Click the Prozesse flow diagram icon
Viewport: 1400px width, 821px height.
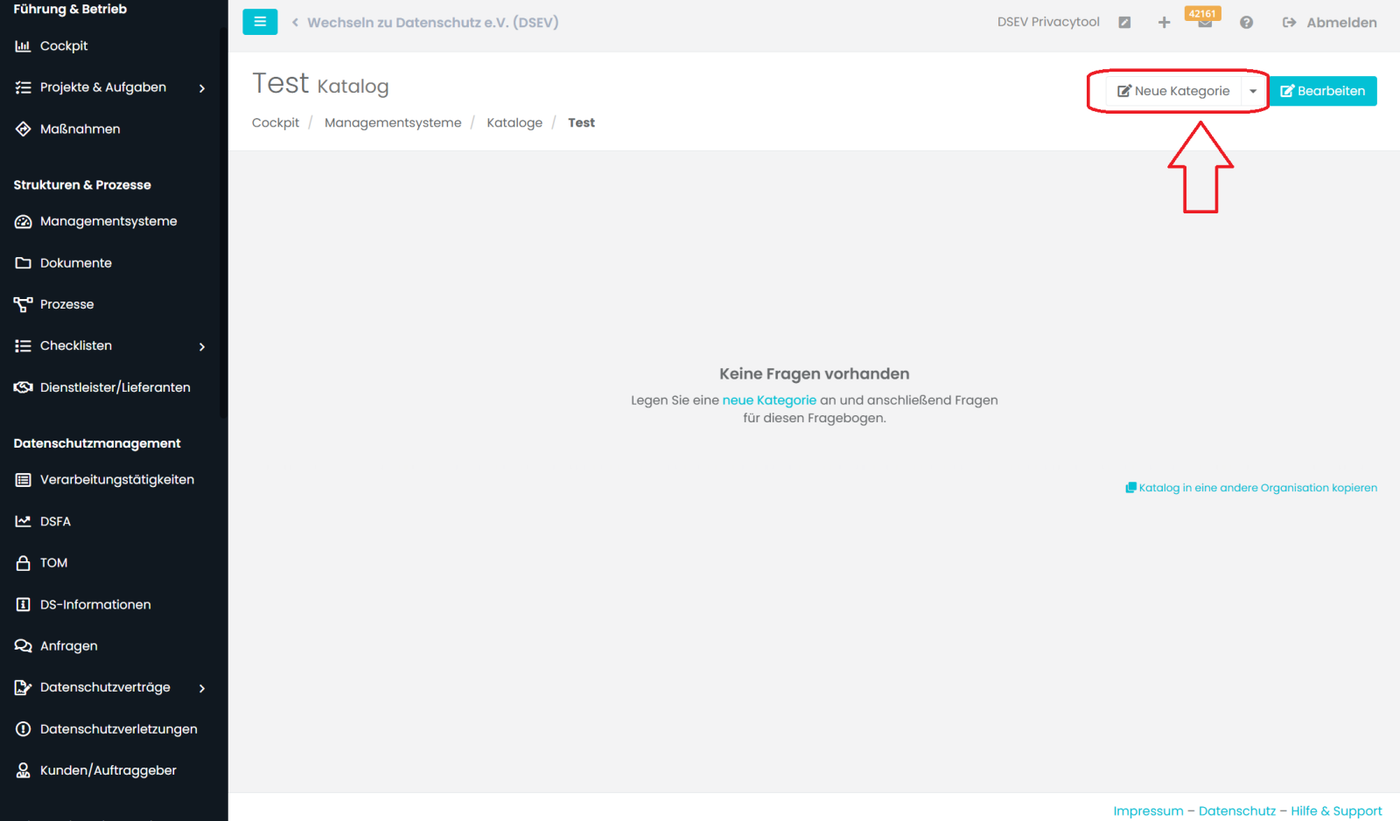[x=23, y=304]
